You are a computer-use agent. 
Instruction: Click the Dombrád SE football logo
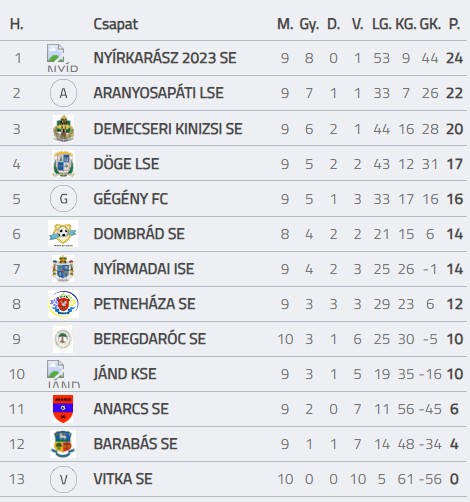63,234
